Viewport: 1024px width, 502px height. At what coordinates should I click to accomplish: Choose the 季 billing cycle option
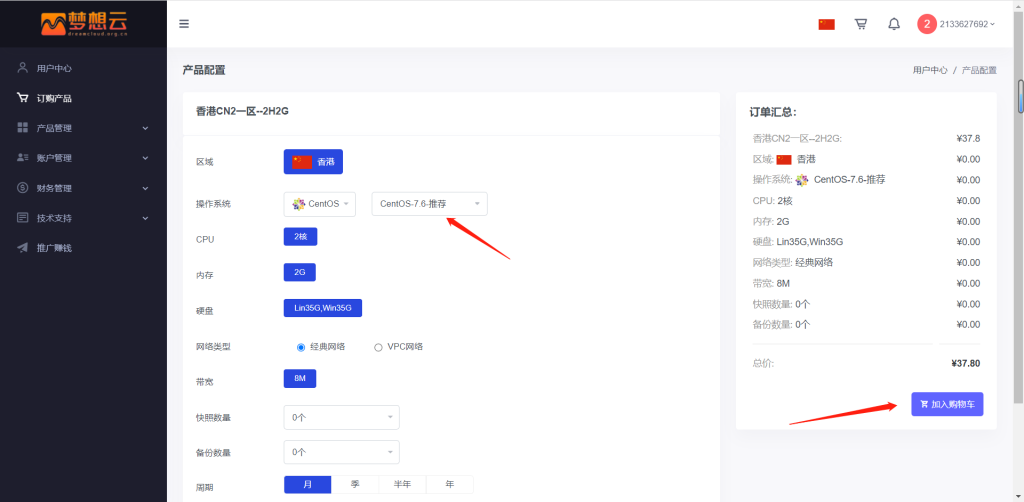[355, 484]
